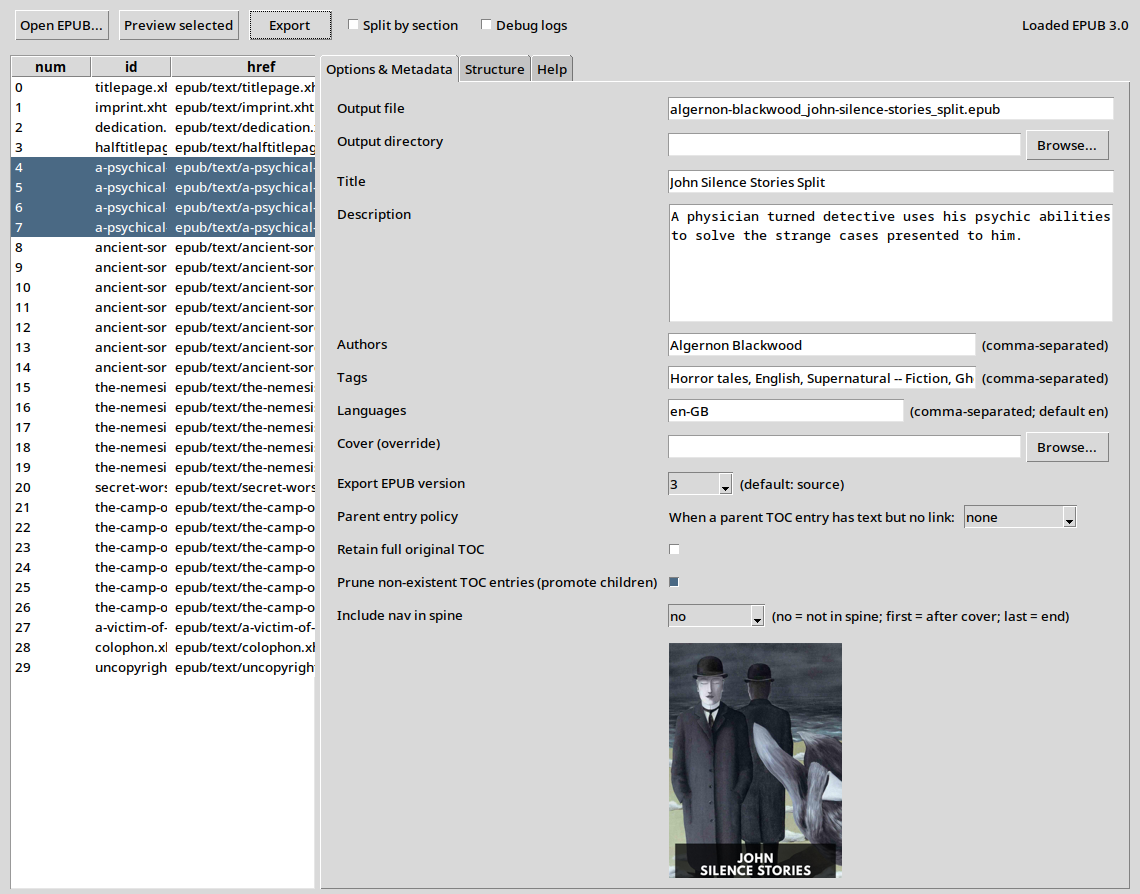Viewport: 1140px width, 894px height.
Task: Click the Preview selected button
Action: click(179, 25)
